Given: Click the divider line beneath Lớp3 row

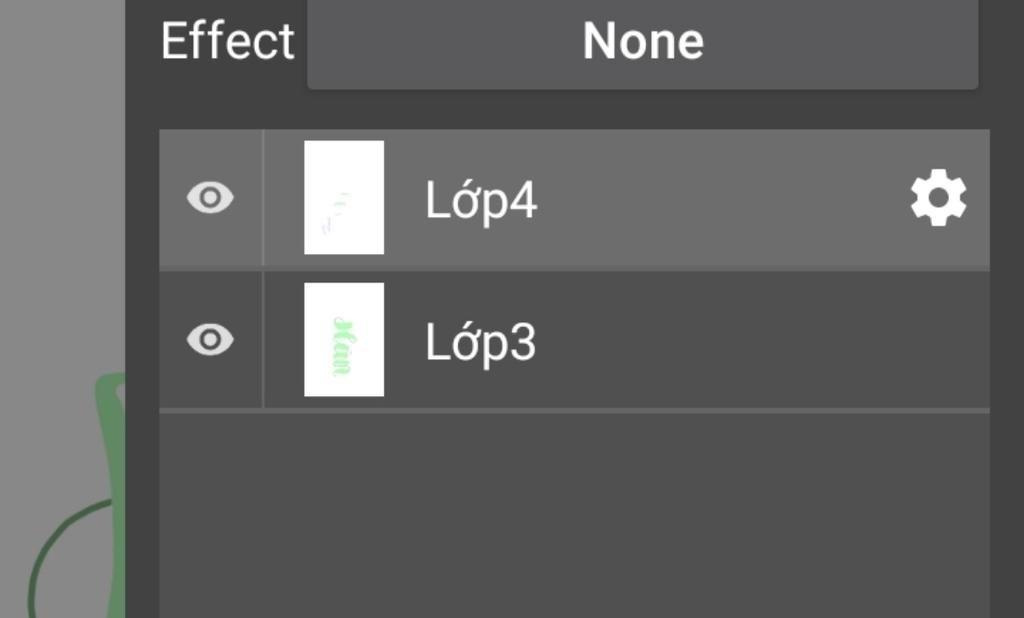Looking at the screenshot, I should [x=574, y=410].
